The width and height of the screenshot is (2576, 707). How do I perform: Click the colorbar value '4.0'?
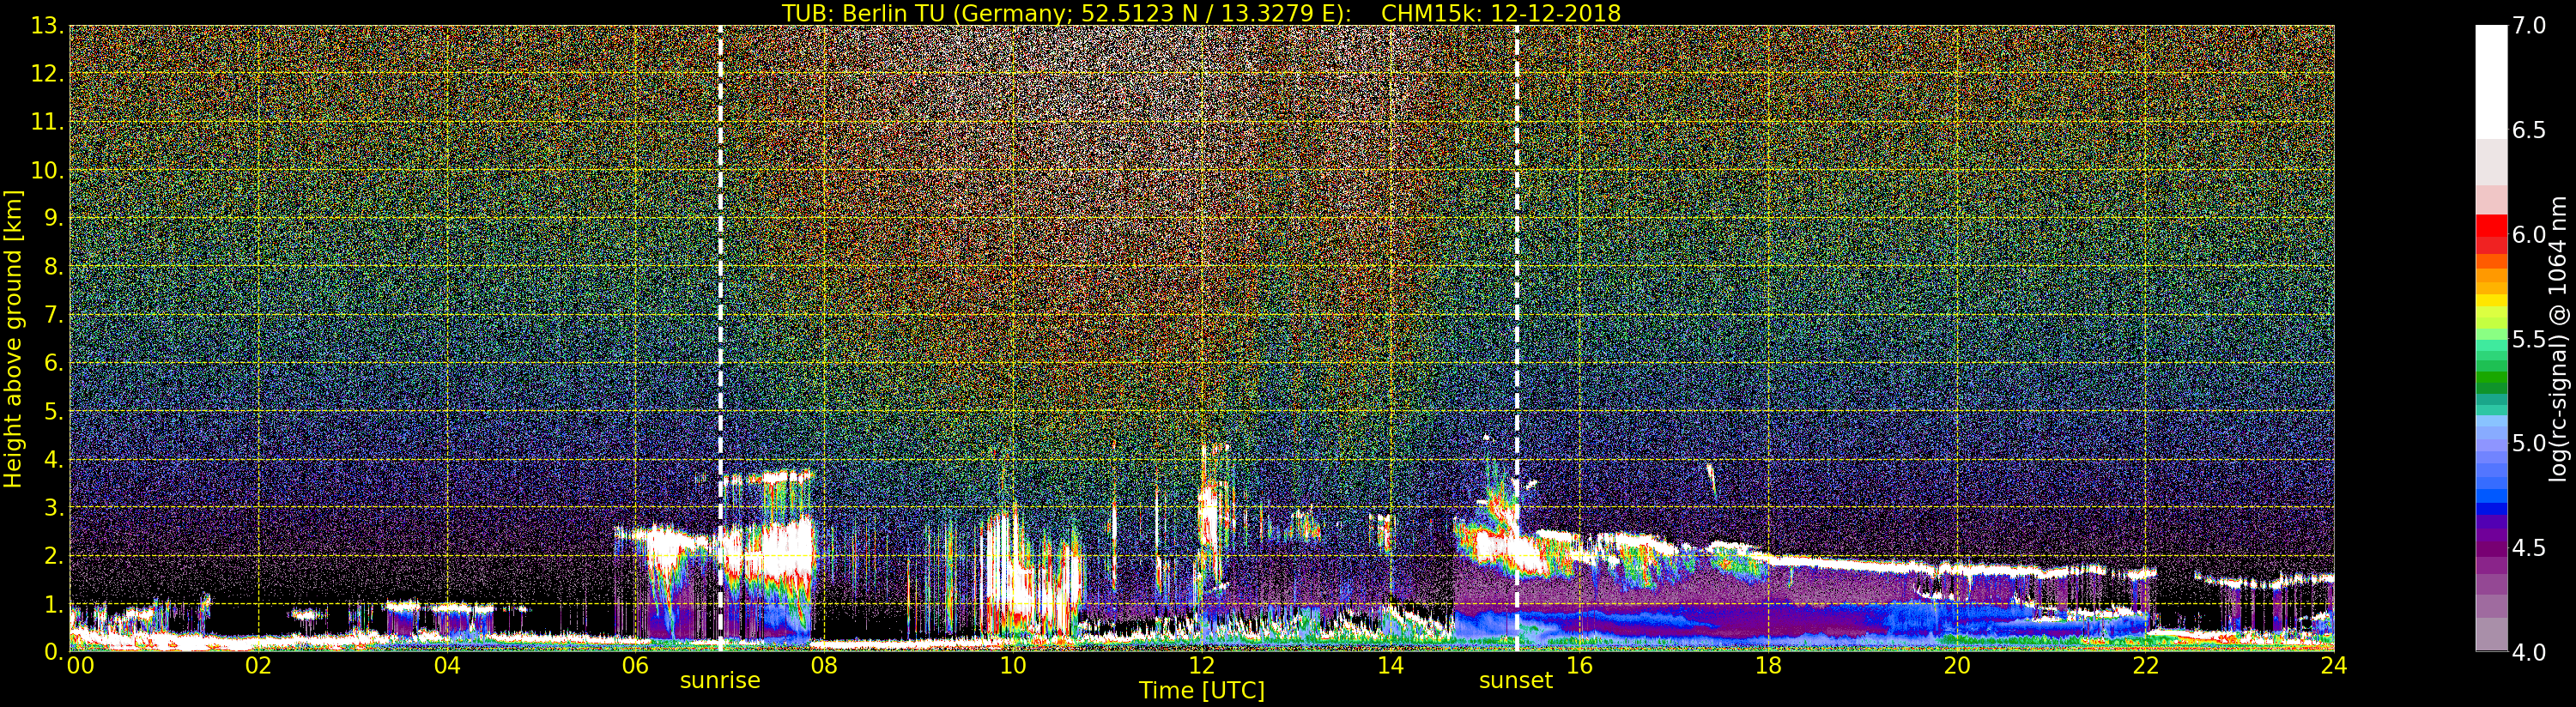(2529, 652)
